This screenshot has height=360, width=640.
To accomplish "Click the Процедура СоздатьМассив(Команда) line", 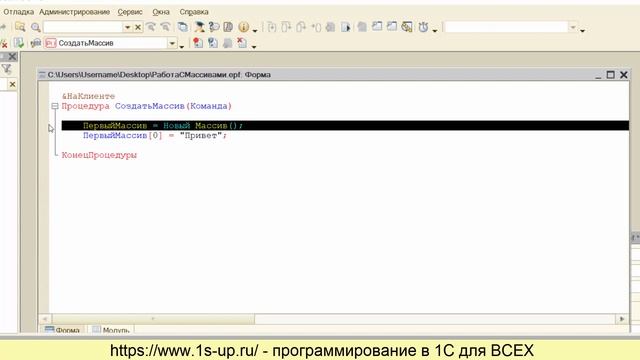I will [147, 106].
